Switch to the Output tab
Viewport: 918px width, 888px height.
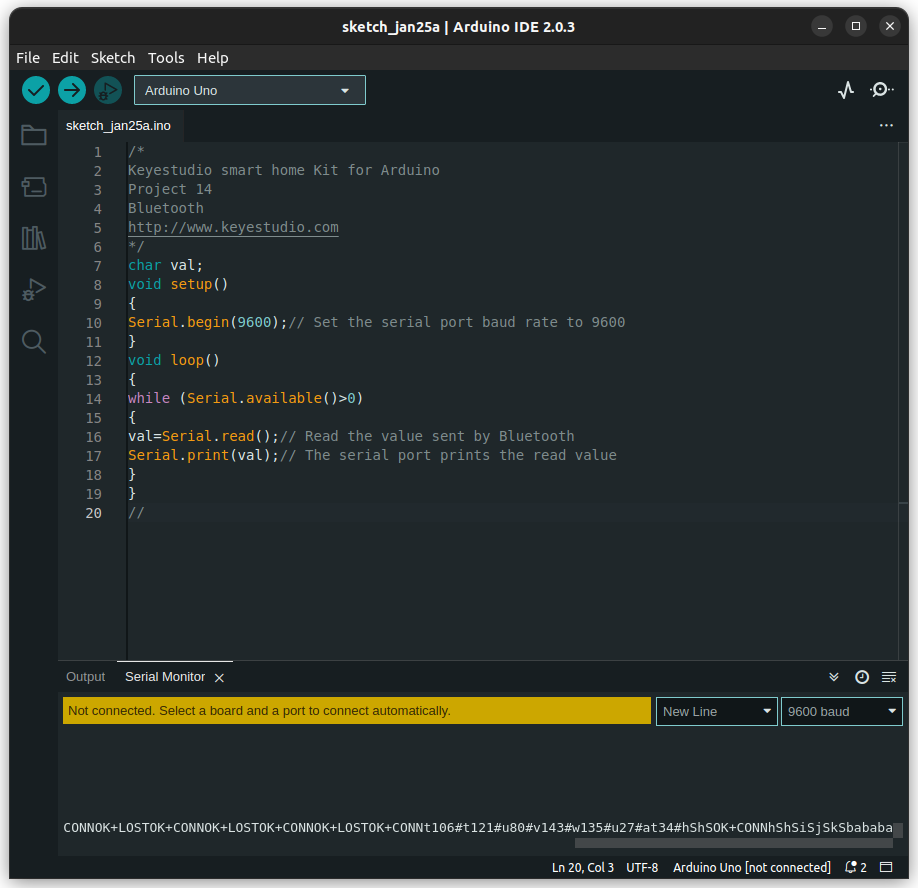[x=85, y=677]
